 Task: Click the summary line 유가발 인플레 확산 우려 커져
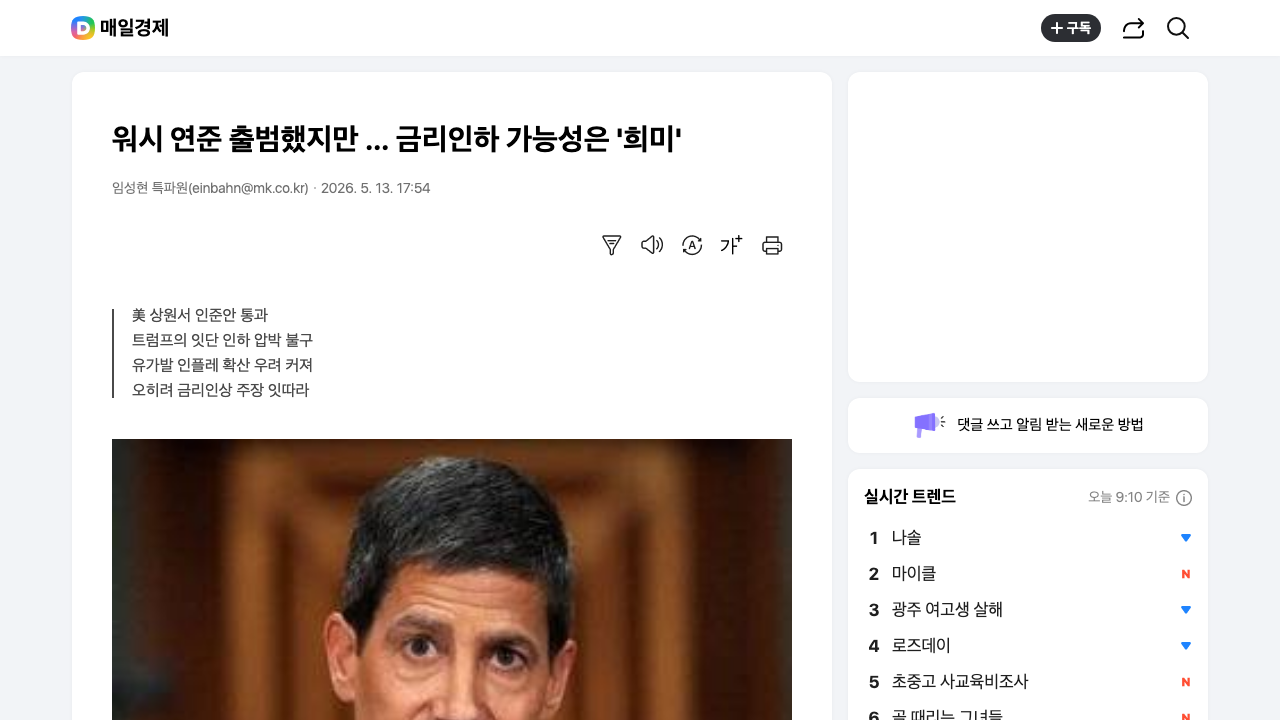point(222,365)
